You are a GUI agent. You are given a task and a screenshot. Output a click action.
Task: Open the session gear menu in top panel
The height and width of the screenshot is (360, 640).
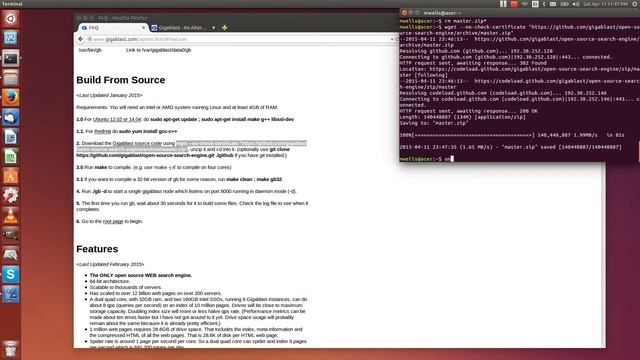click(x=635, y=4)
